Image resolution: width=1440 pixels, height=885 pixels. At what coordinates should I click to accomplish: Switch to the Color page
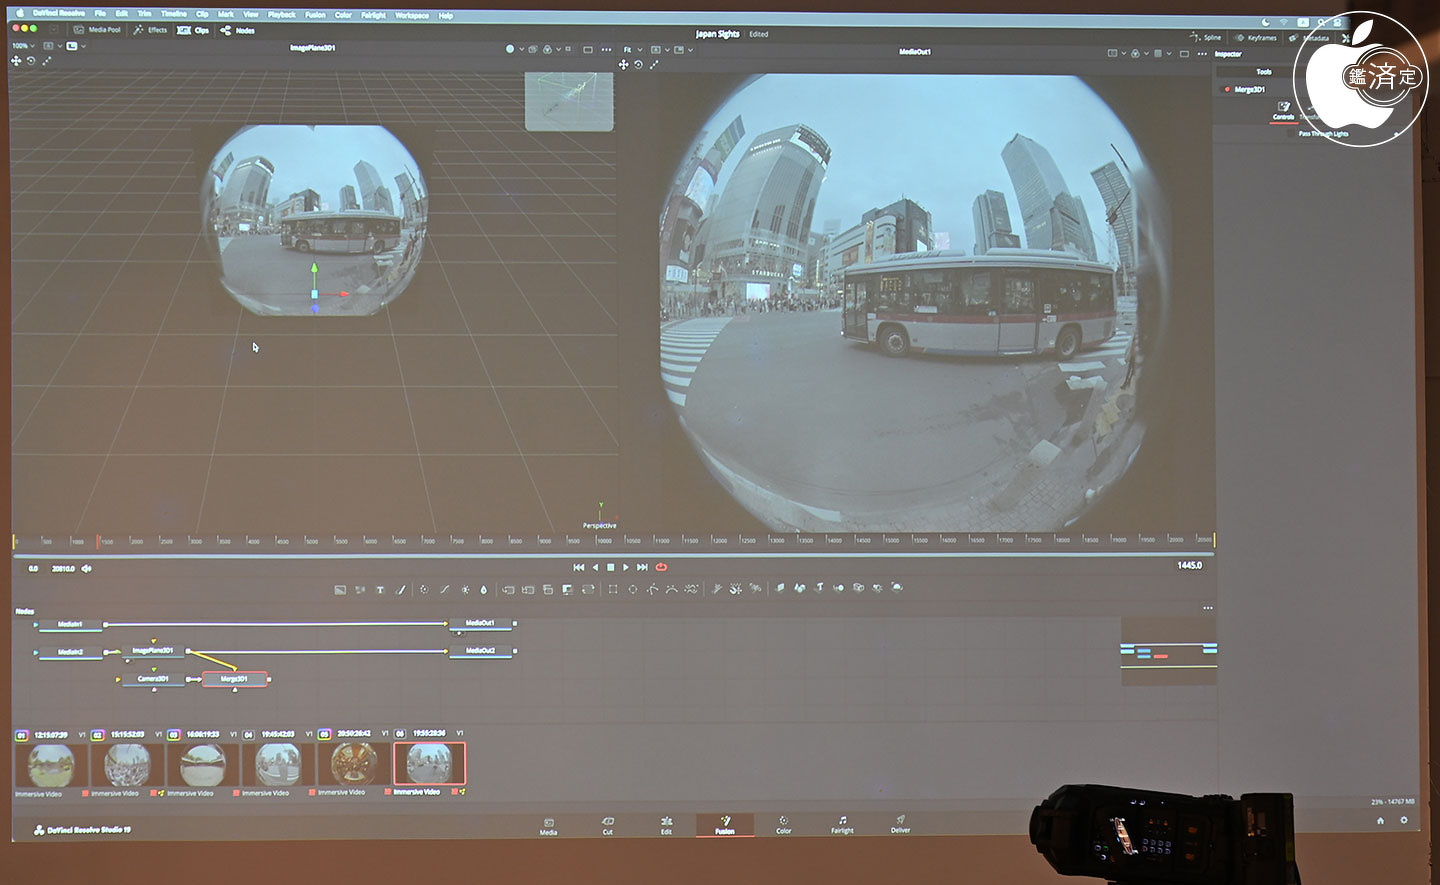783,824
